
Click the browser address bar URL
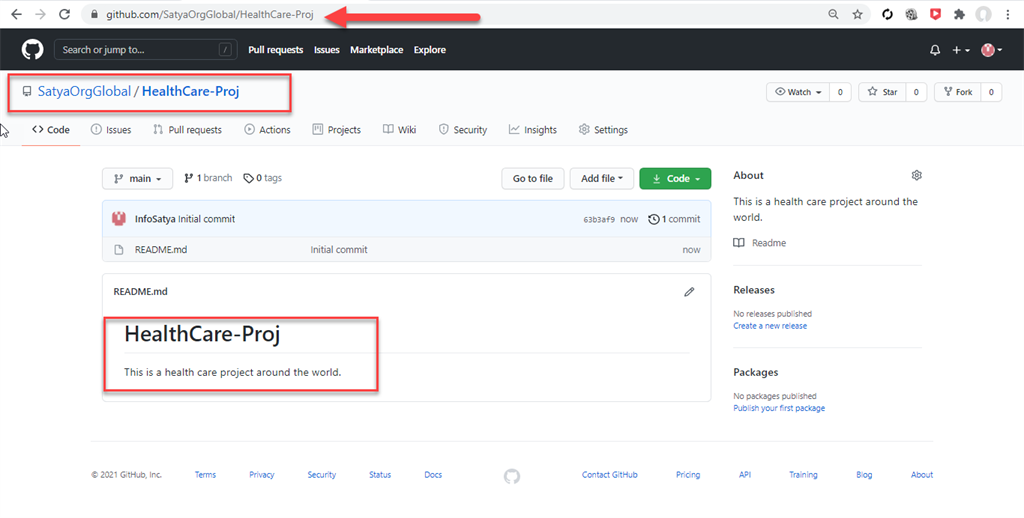pyautogui.click(x=210, y=14)
